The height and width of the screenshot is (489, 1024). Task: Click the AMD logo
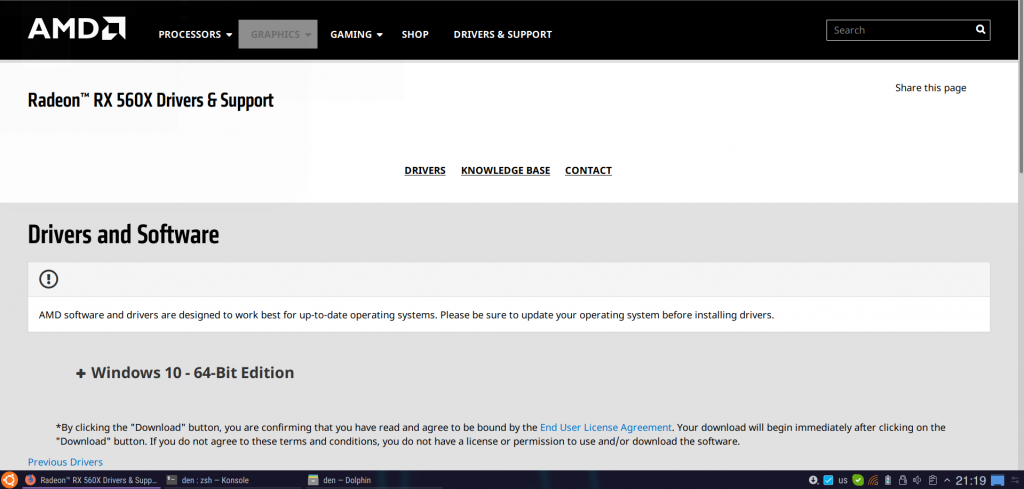(x=76, y=30)
